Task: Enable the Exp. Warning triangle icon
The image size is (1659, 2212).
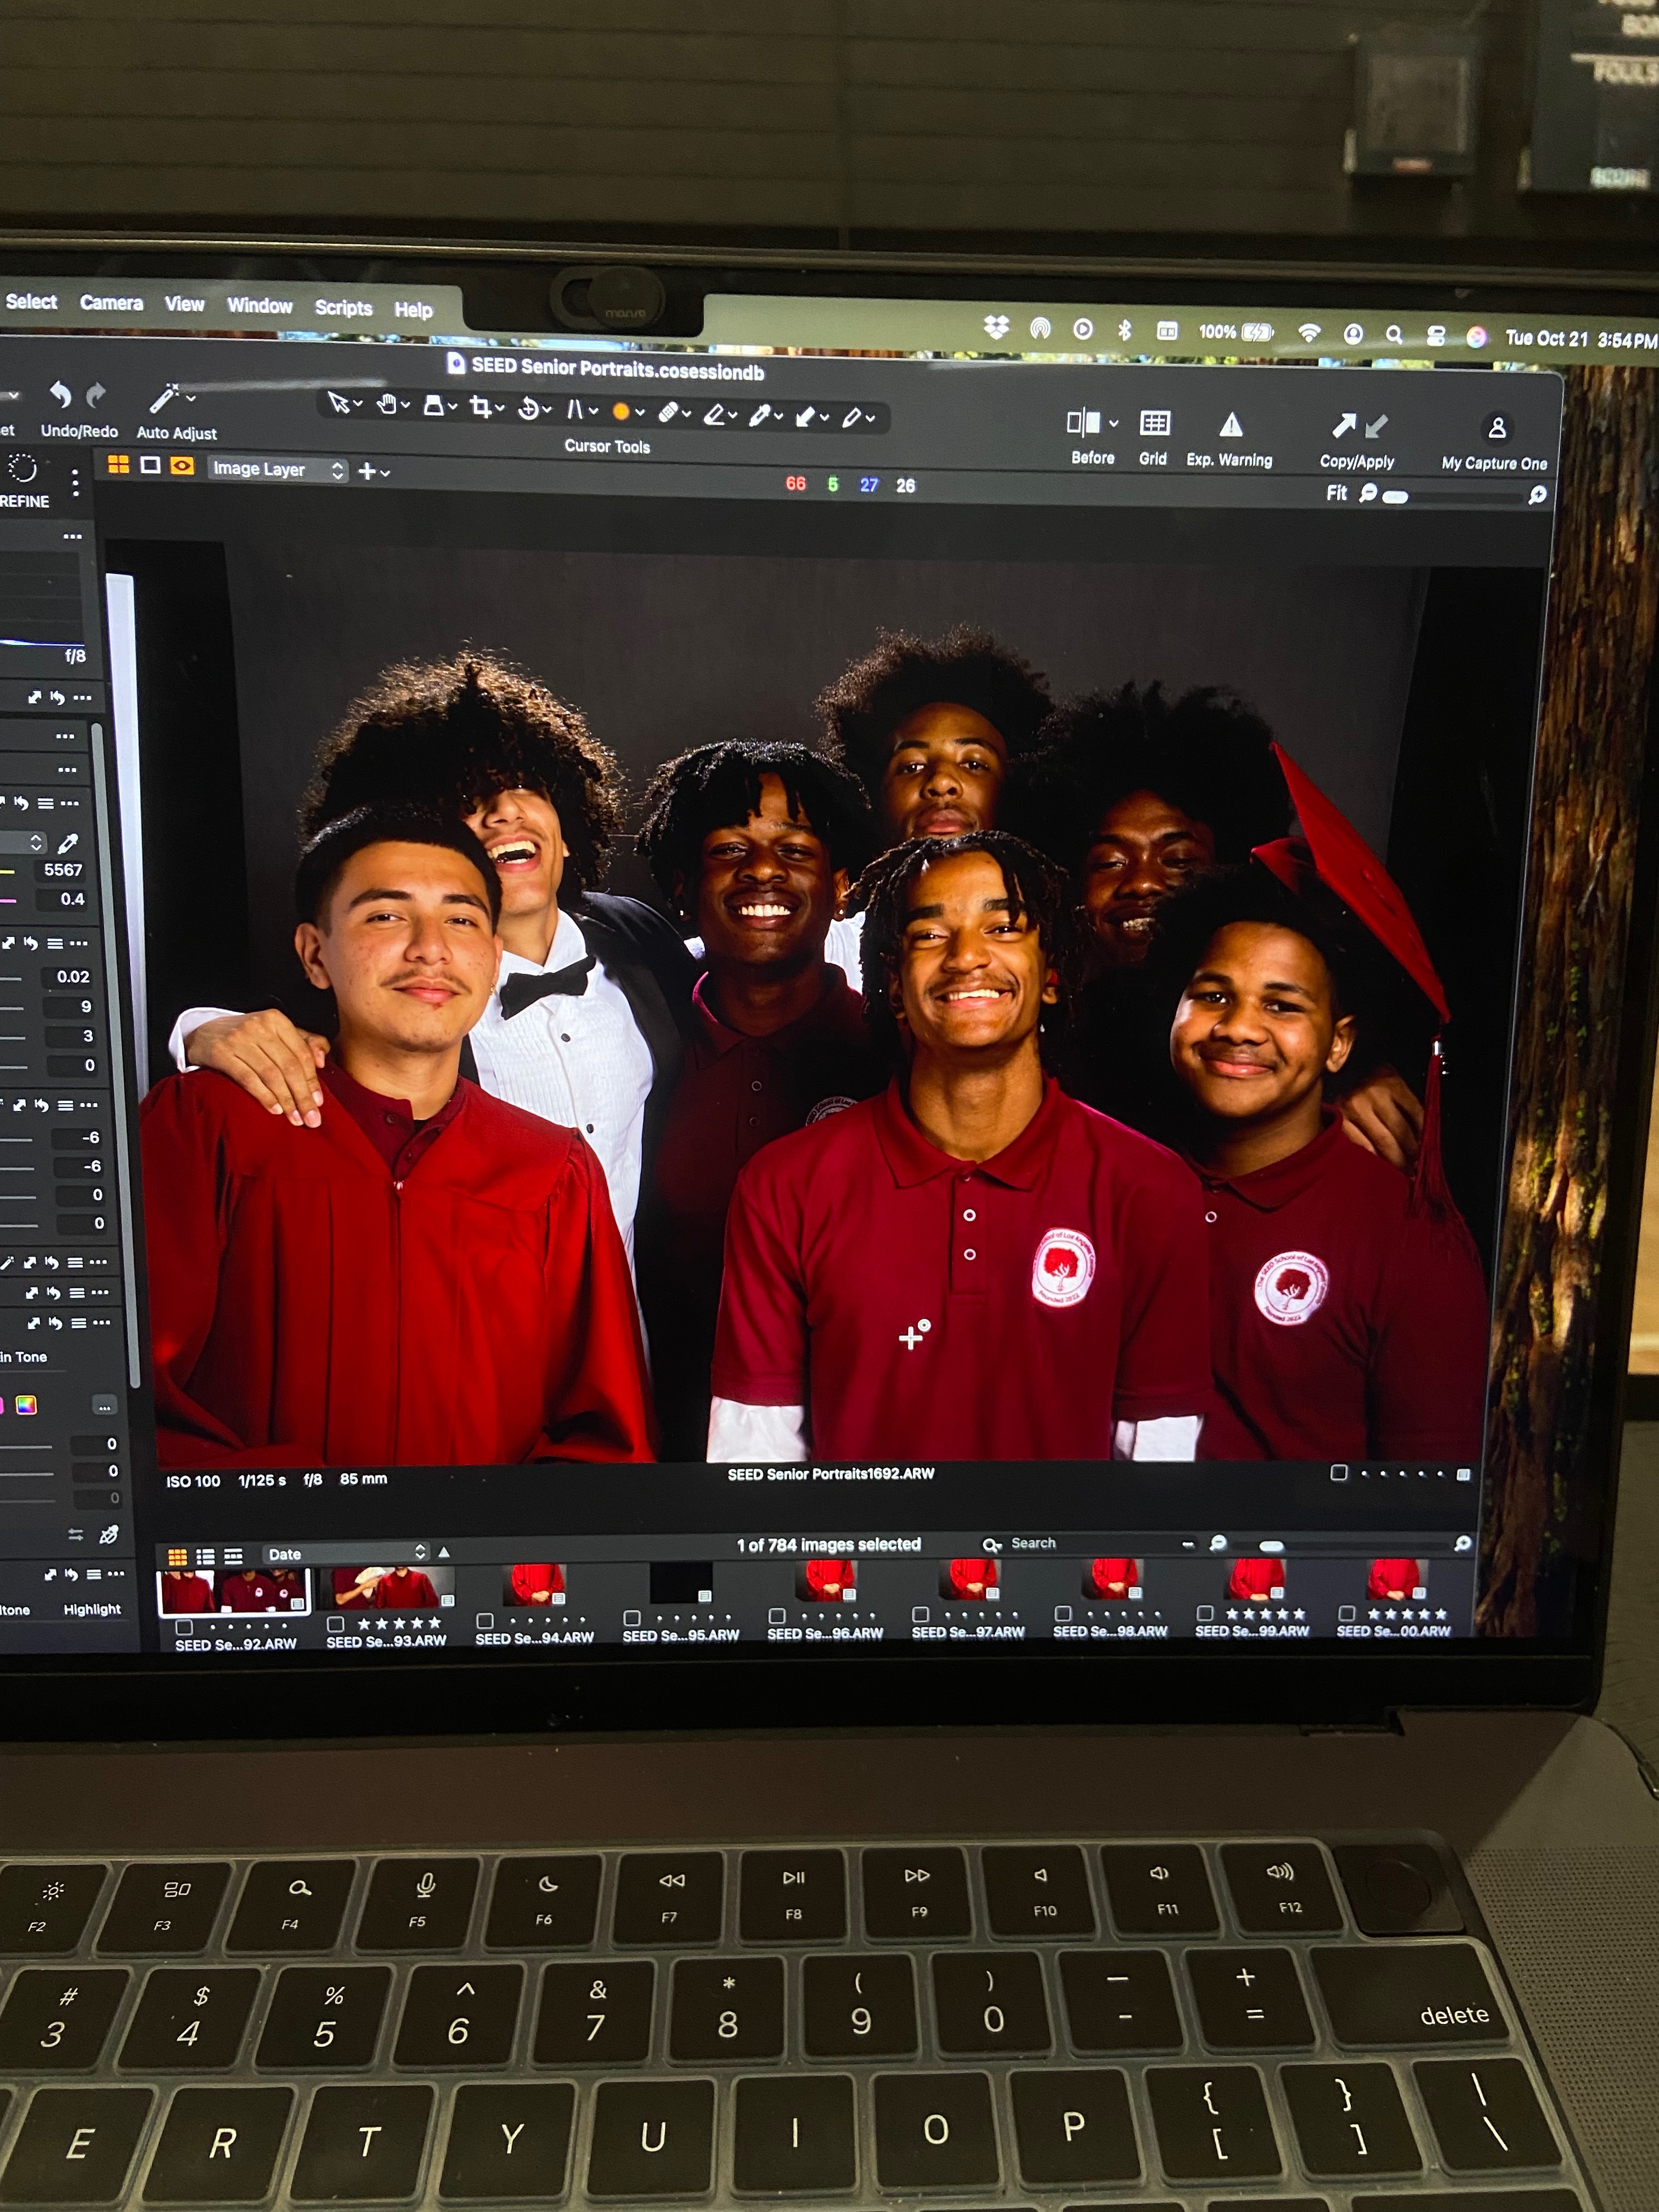Action: (1231, 426)
